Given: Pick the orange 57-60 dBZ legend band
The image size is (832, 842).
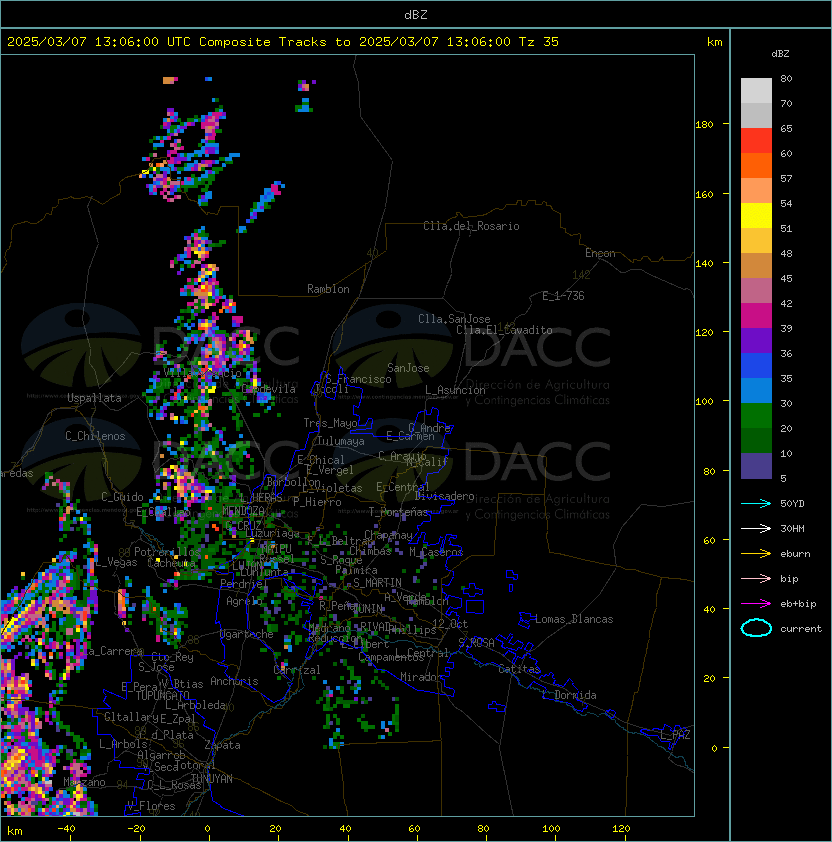Looking at the screenshot, I should tap(756, 165).
